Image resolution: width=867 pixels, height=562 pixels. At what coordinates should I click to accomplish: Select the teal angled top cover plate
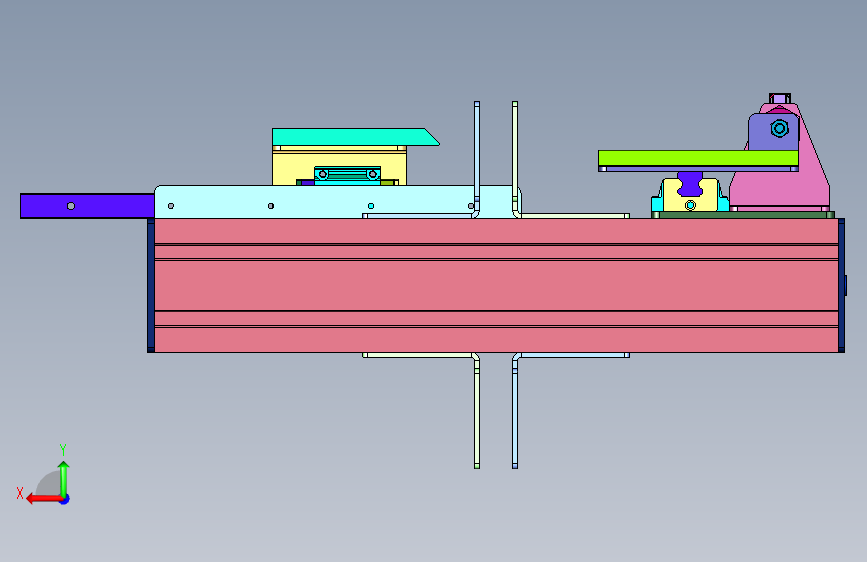(354, 137)
